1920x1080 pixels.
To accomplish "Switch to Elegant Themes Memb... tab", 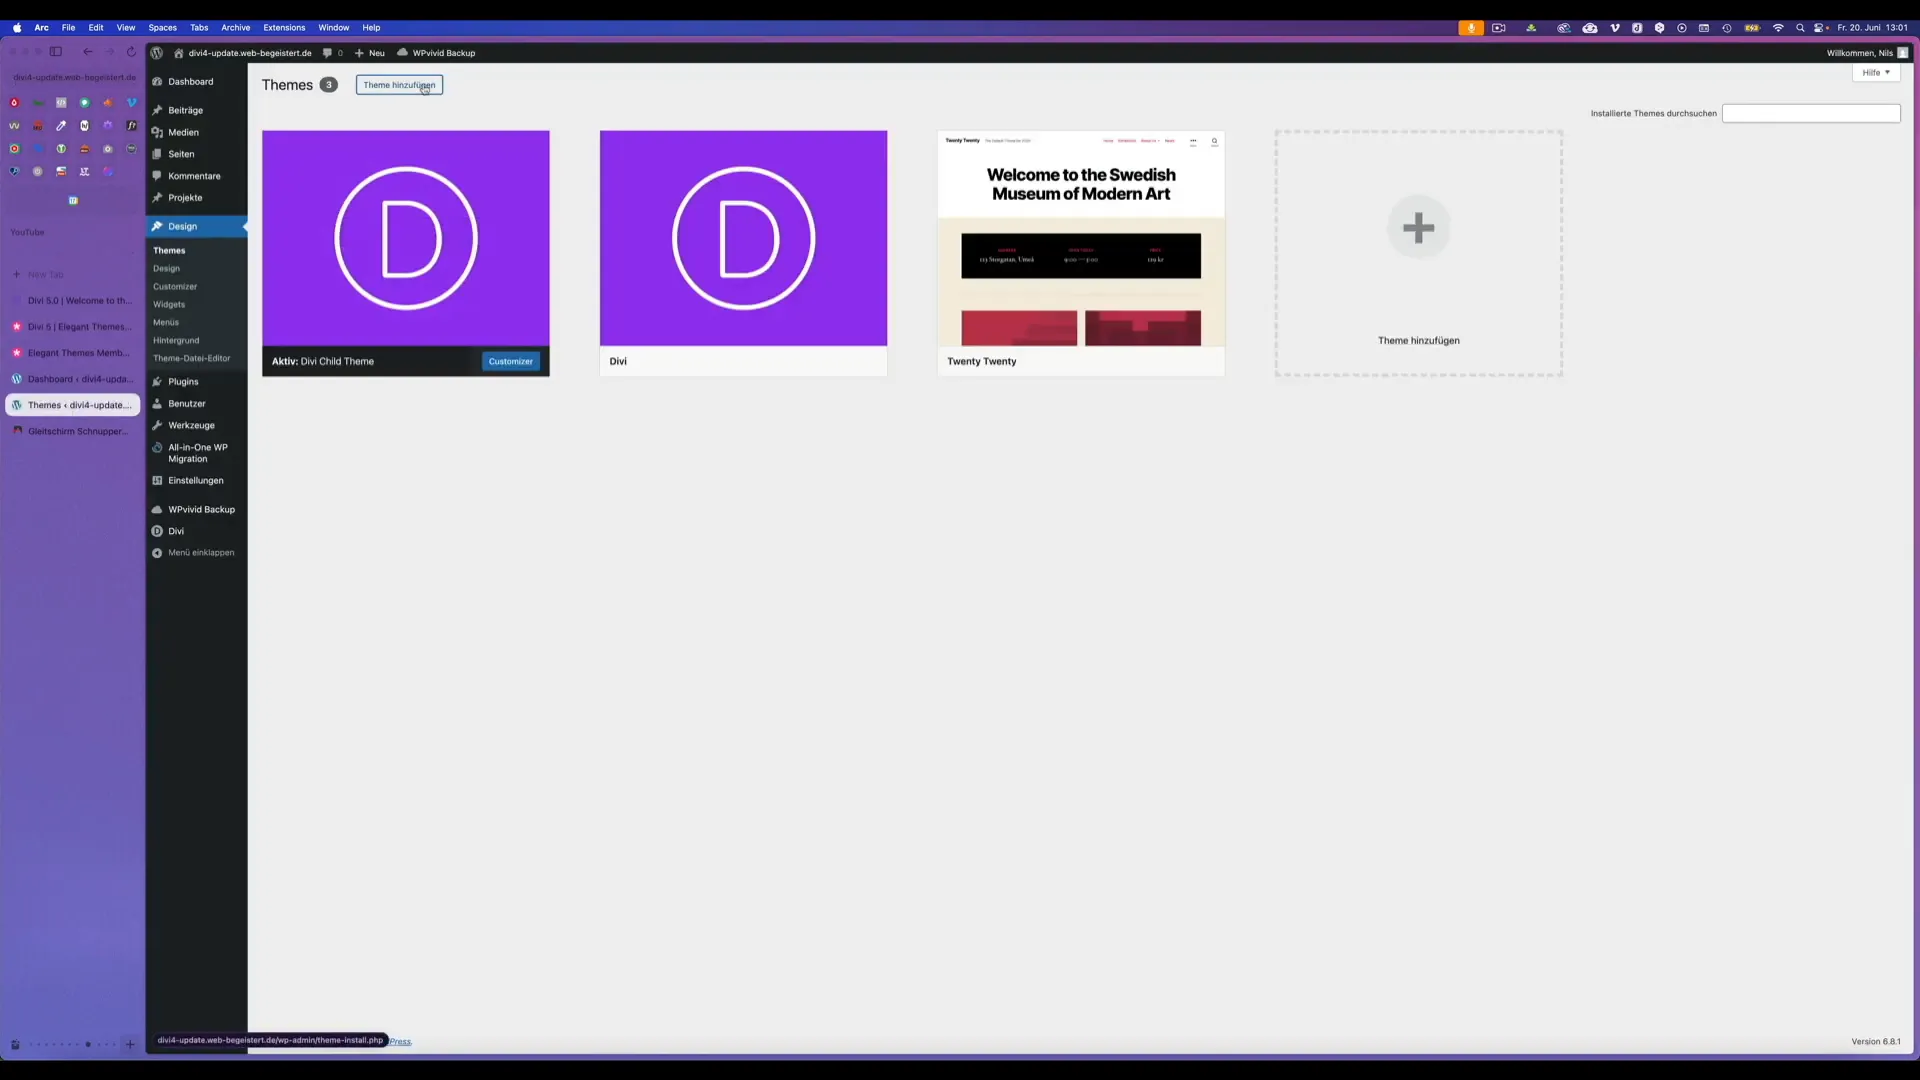I will (72, 353).
